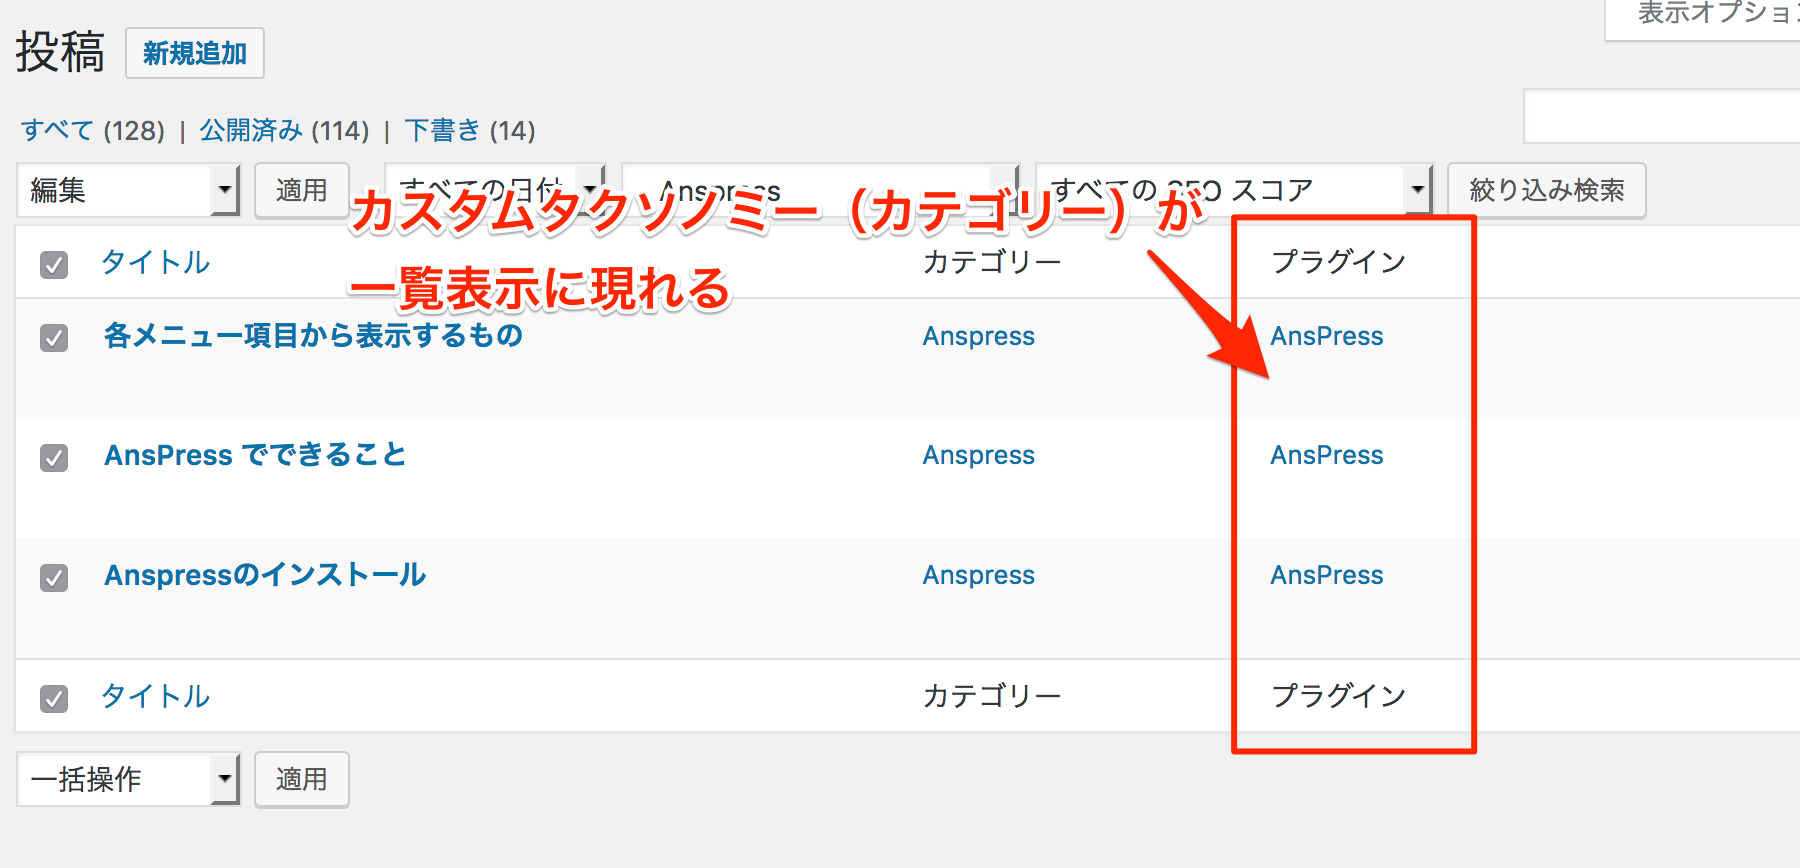
Task: Click Anspress category in 各メニュー項目 row
Action: [979, 337]
